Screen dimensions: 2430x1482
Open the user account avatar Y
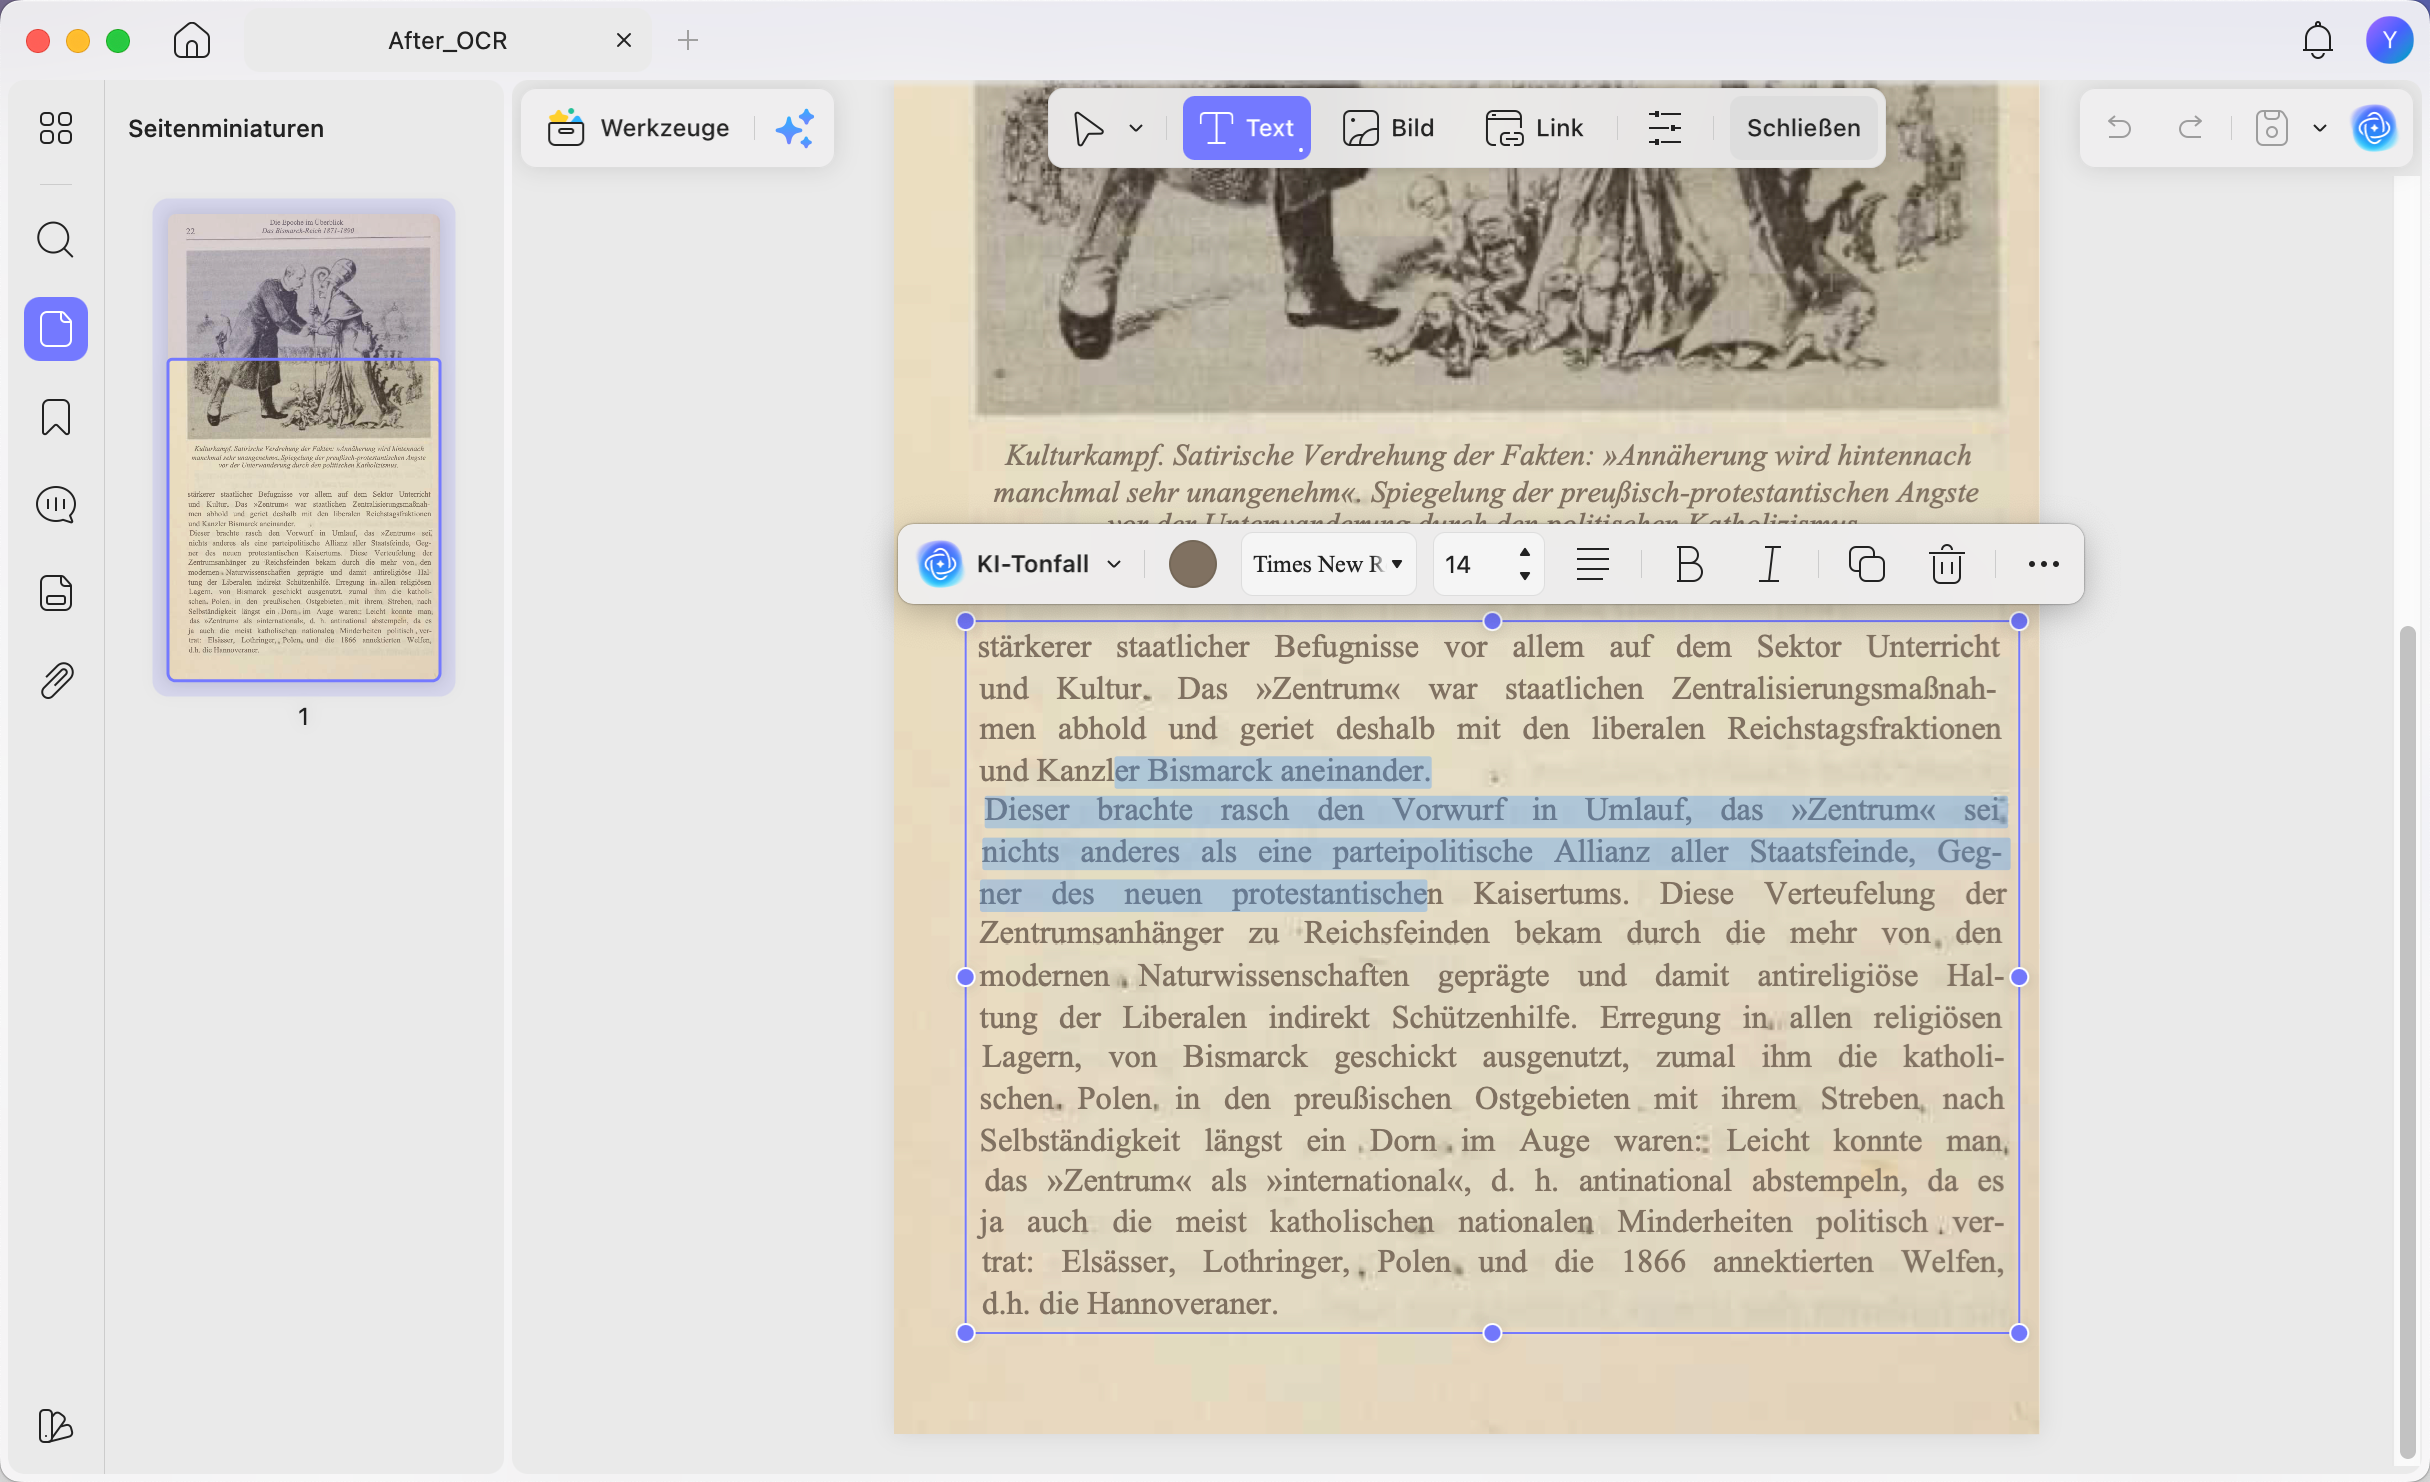click(2389, 40)
